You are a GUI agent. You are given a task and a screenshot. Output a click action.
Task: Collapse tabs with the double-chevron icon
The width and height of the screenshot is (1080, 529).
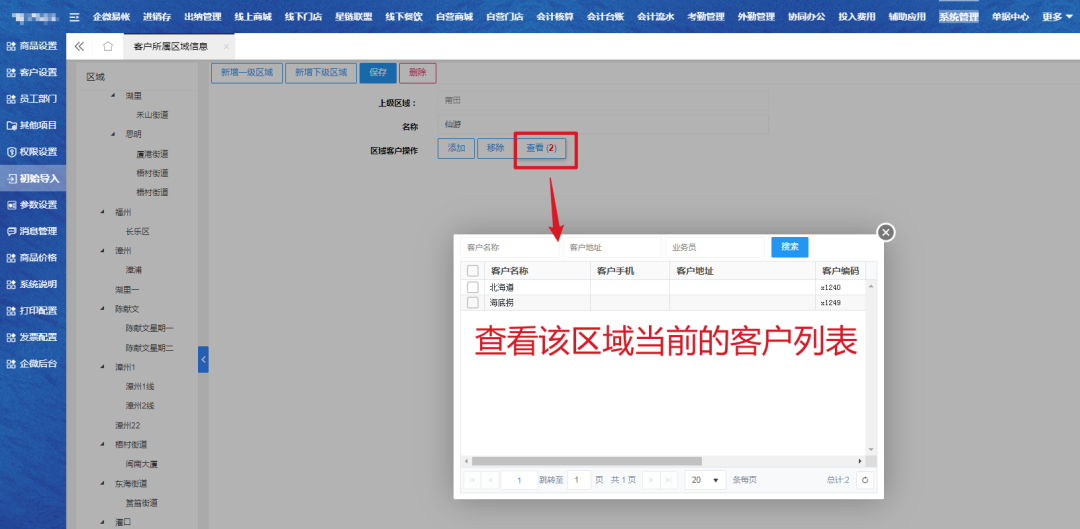tap(80, 46)
